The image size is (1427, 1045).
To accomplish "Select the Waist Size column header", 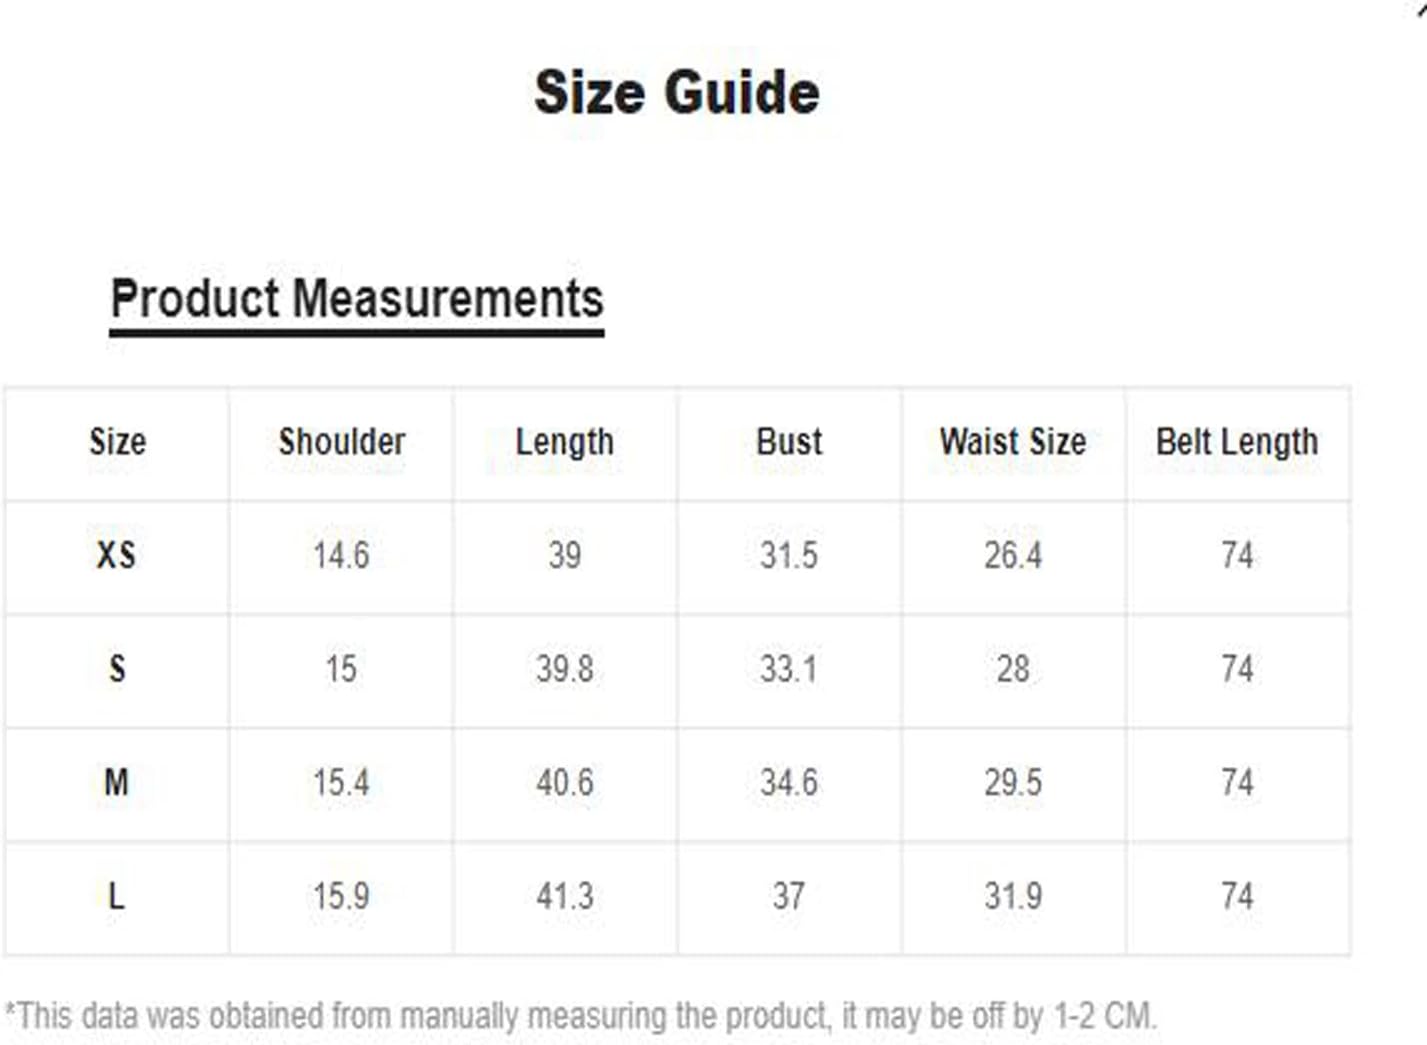I will click(x=1013, y=442).
